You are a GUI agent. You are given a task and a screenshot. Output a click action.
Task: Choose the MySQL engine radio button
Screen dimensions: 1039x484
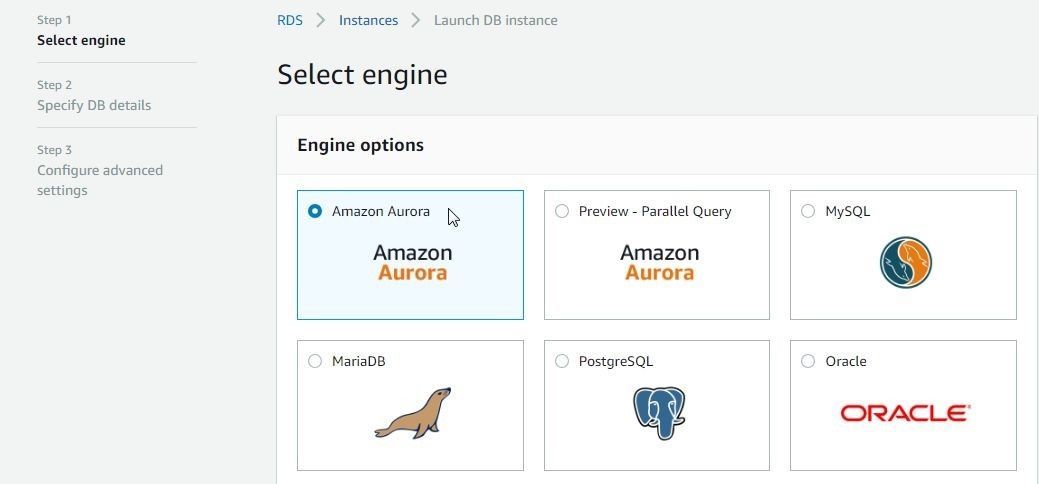tap(808, 212)
